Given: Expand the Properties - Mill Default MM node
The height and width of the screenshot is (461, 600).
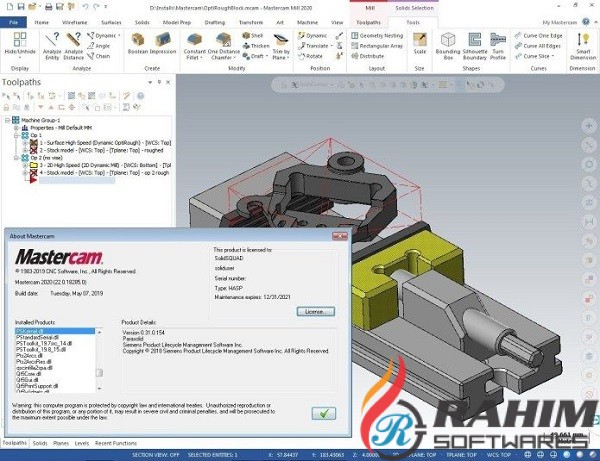Looking at the screenshot, I should (x=15, y=128).
